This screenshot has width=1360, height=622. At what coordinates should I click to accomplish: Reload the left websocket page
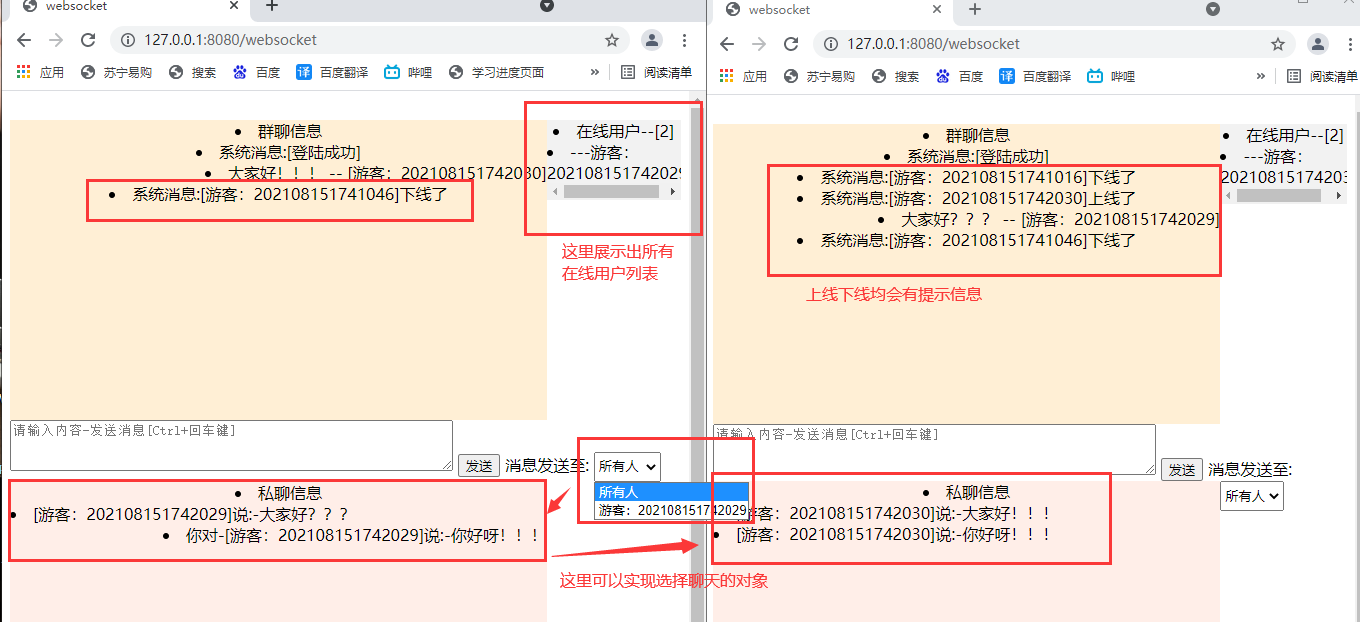coord(87,40)
